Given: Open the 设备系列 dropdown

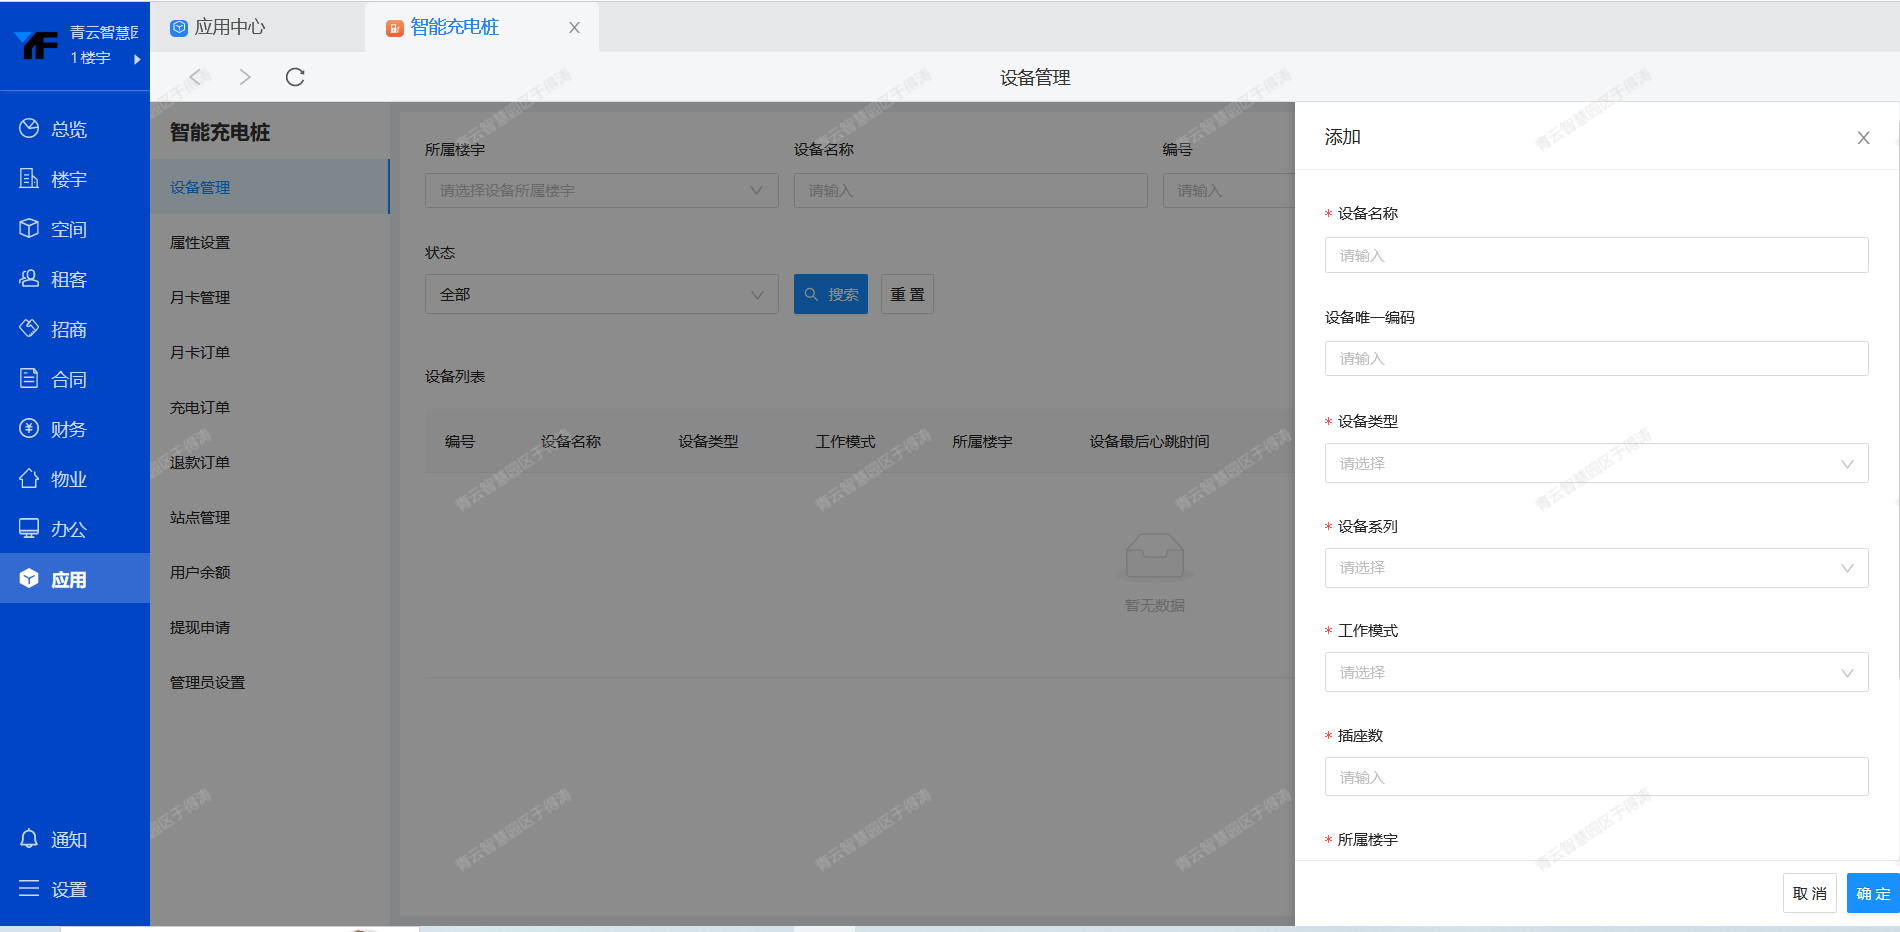Looking at the screenshot, I should 1596,568.
